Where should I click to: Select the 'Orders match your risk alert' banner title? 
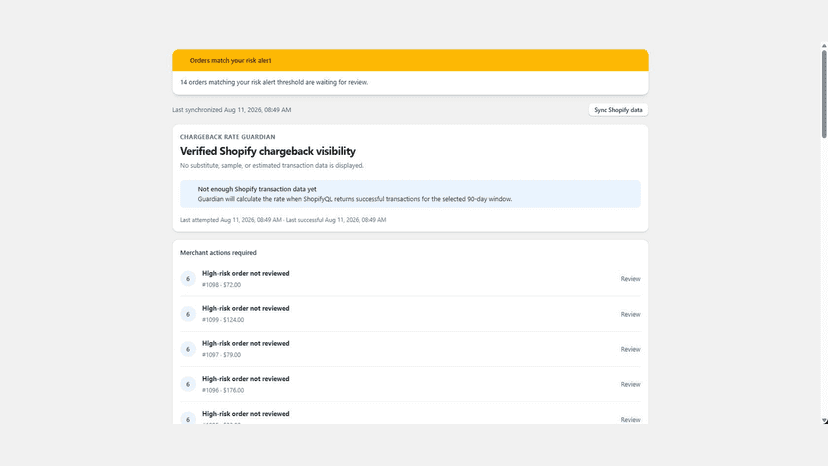231,61
